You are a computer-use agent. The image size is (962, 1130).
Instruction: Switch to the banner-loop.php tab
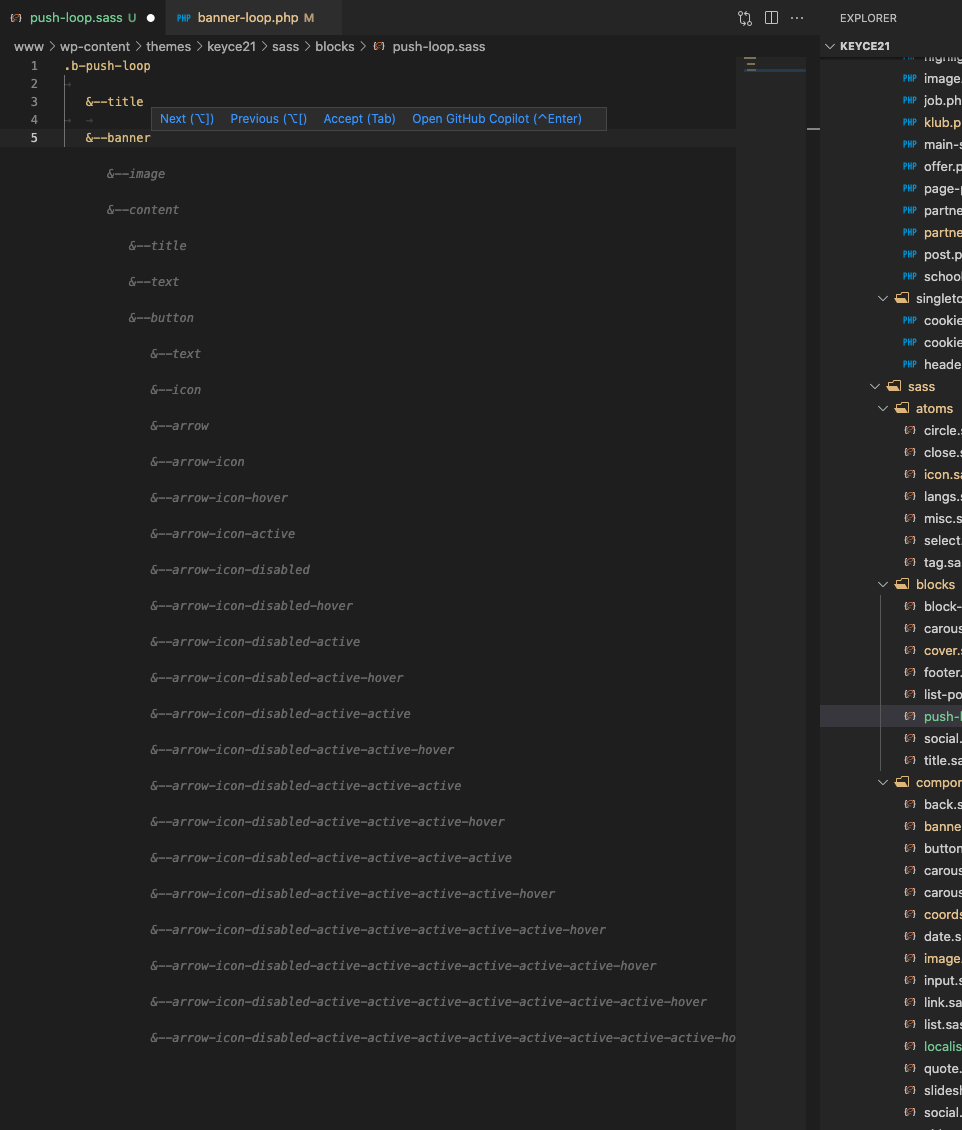[250, 17]
